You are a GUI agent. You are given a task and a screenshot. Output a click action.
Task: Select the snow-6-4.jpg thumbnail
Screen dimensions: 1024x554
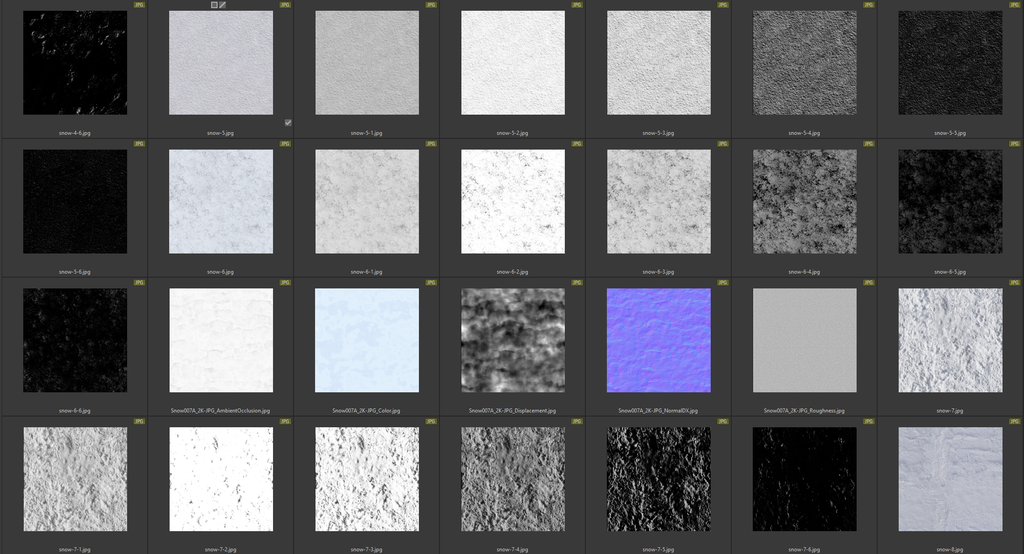805,201
